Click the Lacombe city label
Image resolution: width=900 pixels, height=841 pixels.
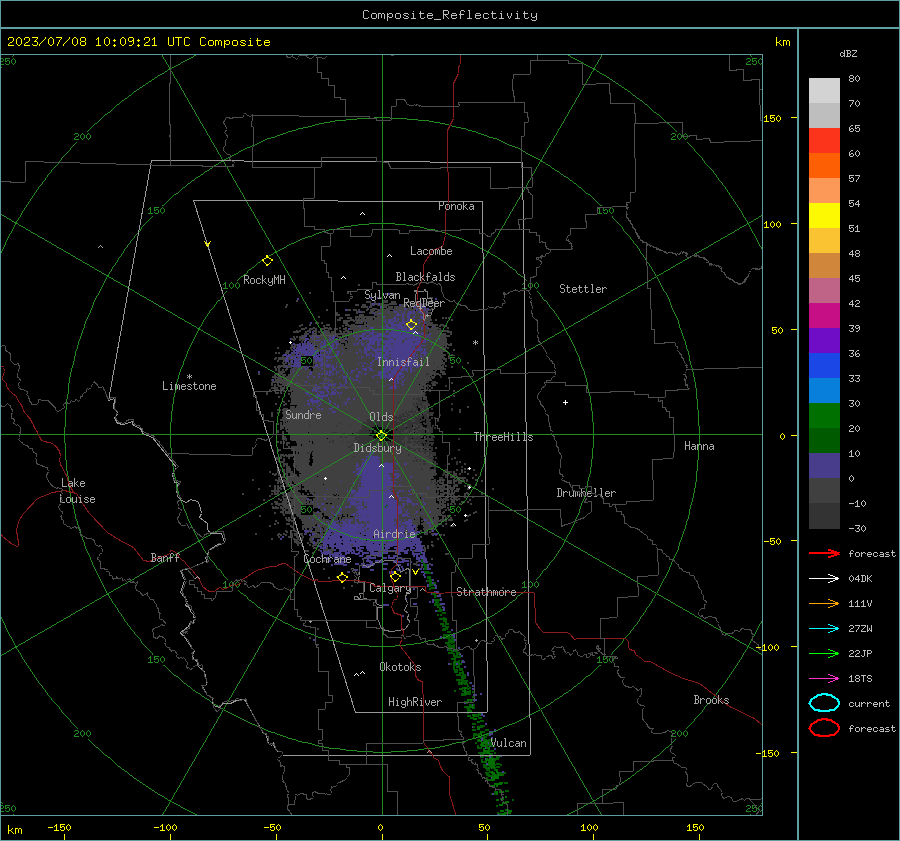pyautogui.click(x=431, y=251)
